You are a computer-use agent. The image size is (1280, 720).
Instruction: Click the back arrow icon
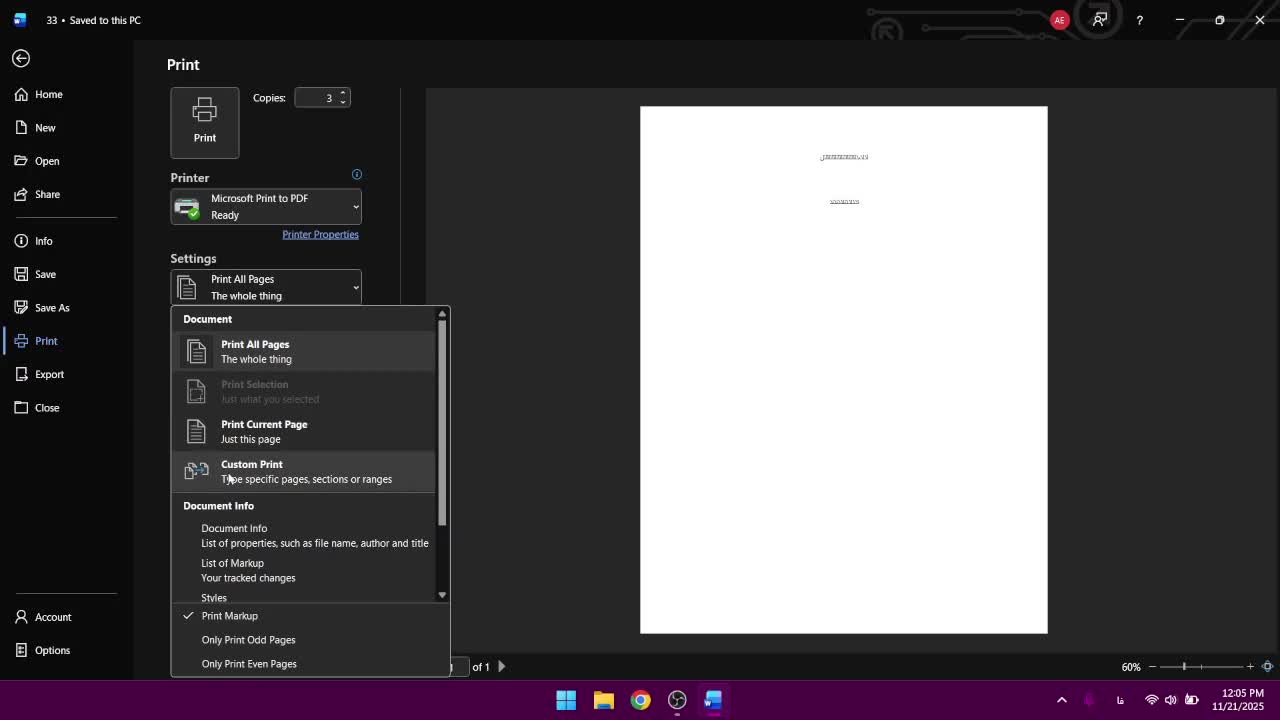pos(21,59)
